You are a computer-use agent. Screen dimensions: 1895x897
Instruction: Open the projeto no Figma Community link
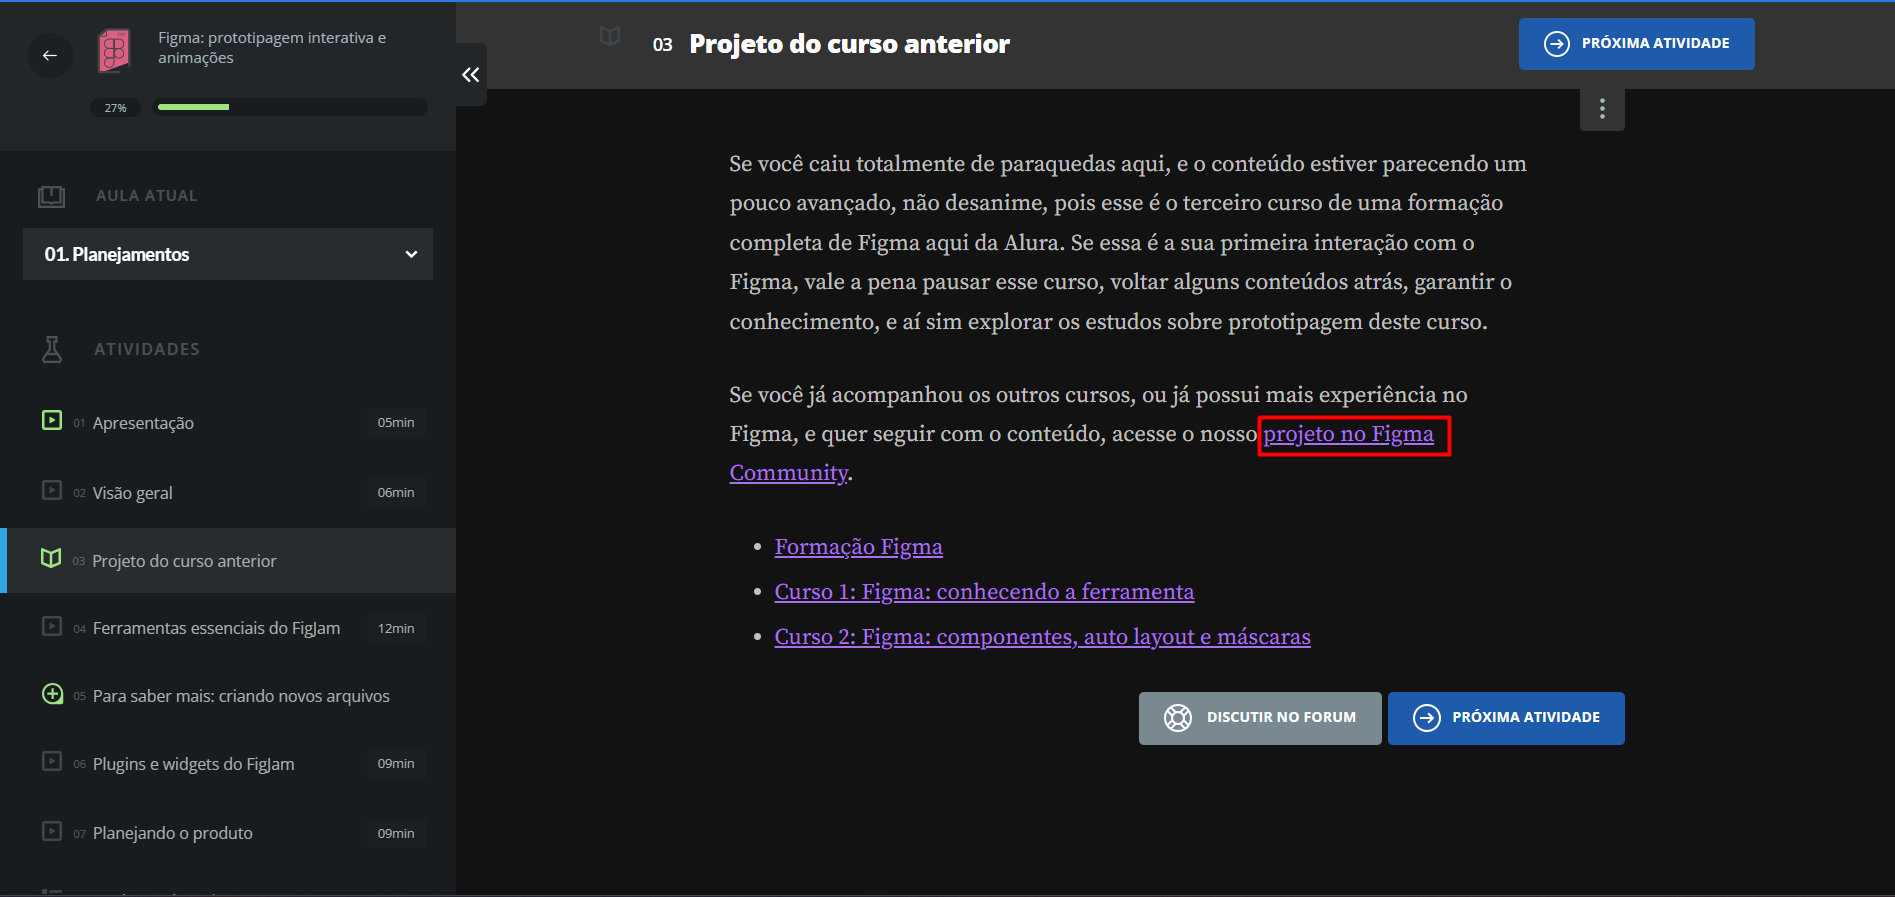[1348, 434]
